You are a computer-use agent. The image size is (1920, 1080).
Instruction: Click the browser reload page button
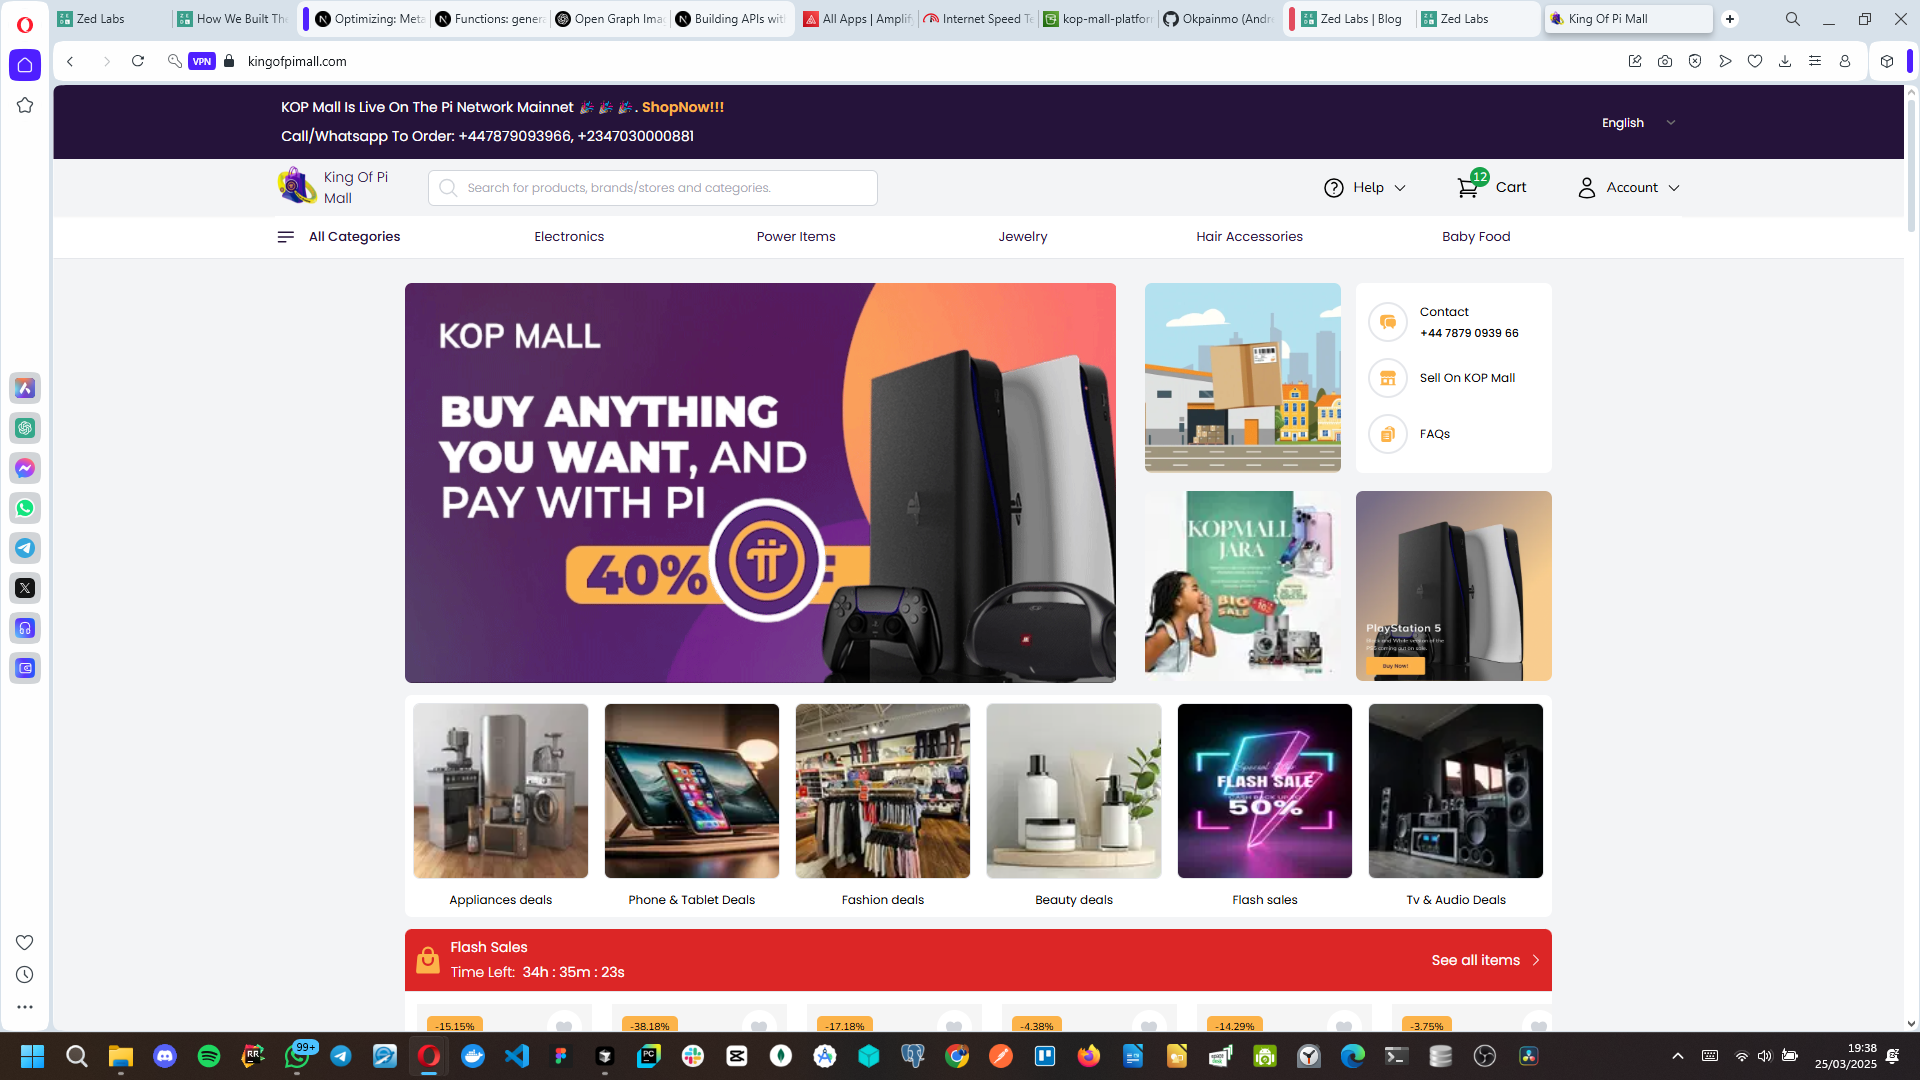(x=138, y=61)
